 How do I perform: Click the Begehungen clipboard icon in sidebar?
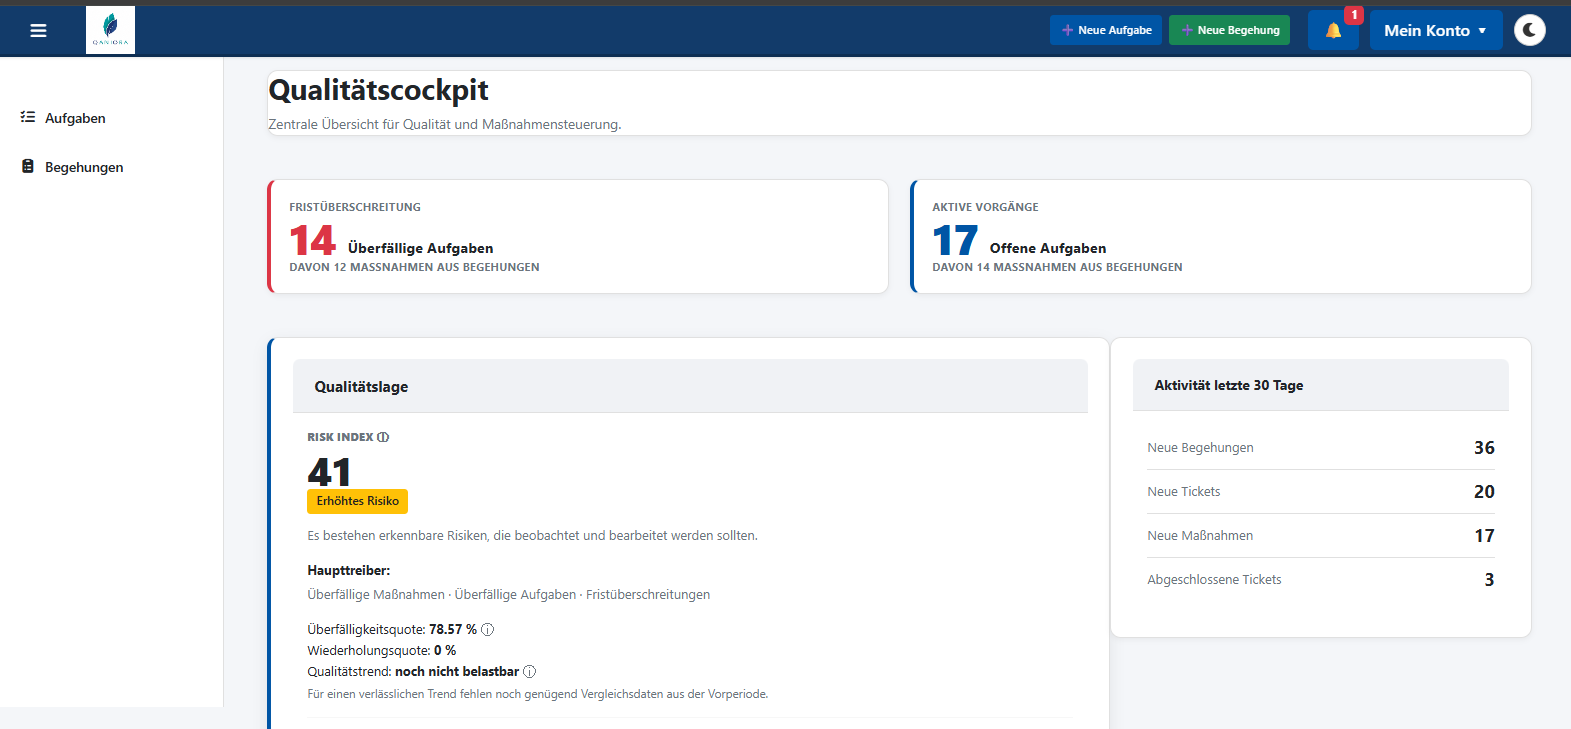click(28, 166)
